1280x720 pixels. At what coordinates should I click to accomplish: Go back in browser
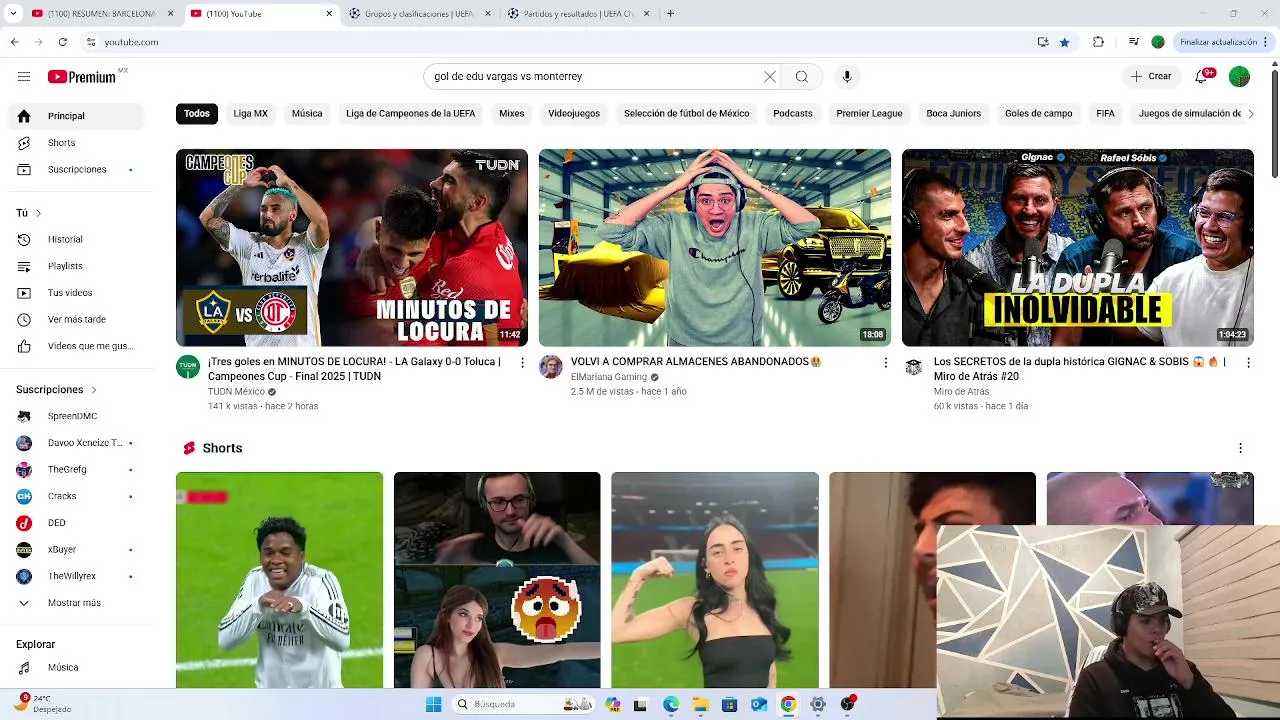point(14,42)
